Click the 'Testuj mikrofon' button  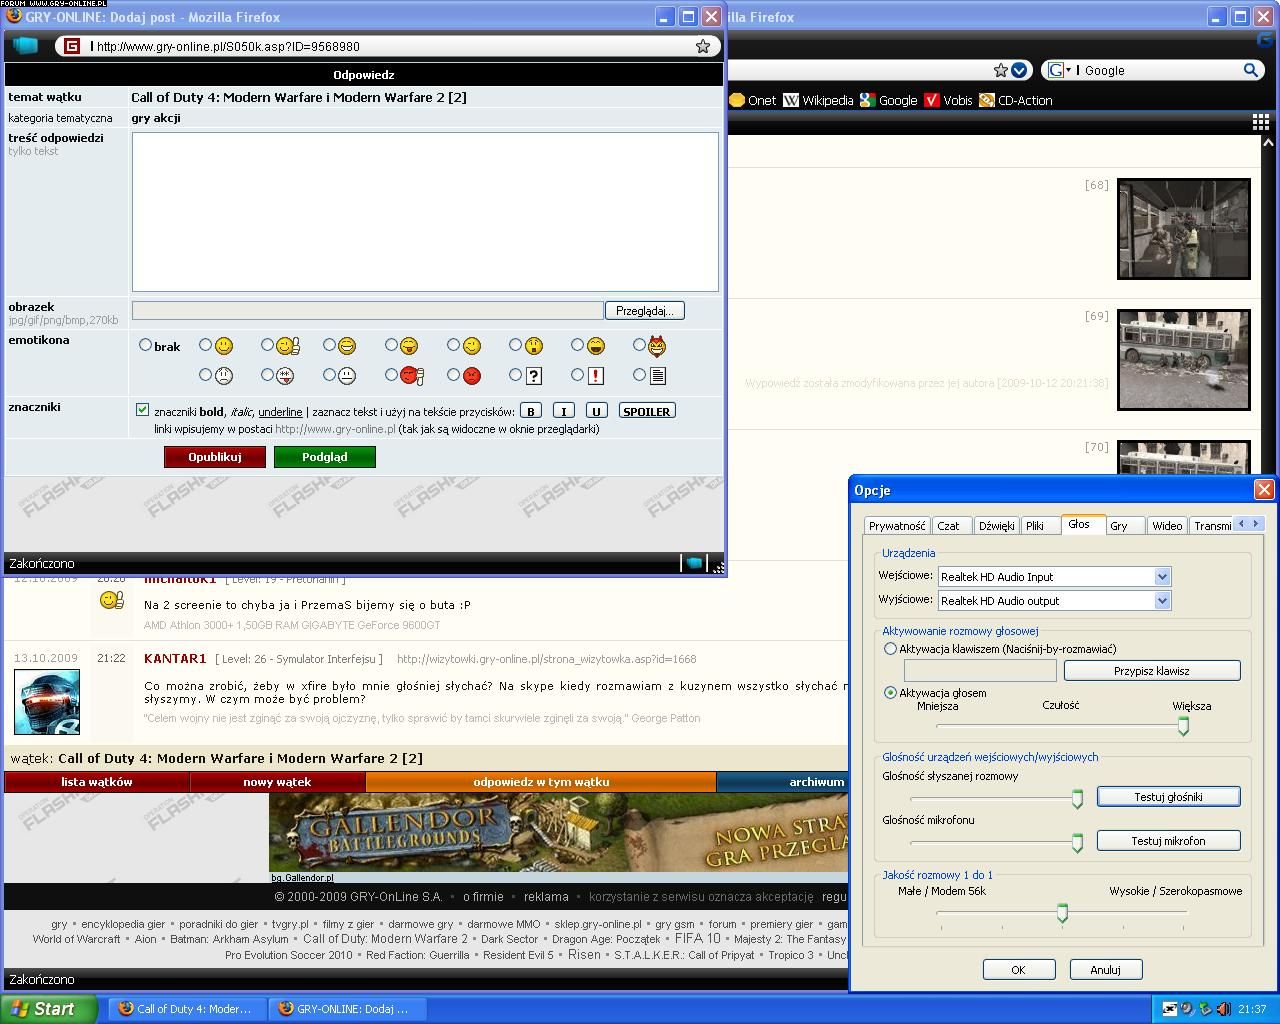tap(1168, 841)
